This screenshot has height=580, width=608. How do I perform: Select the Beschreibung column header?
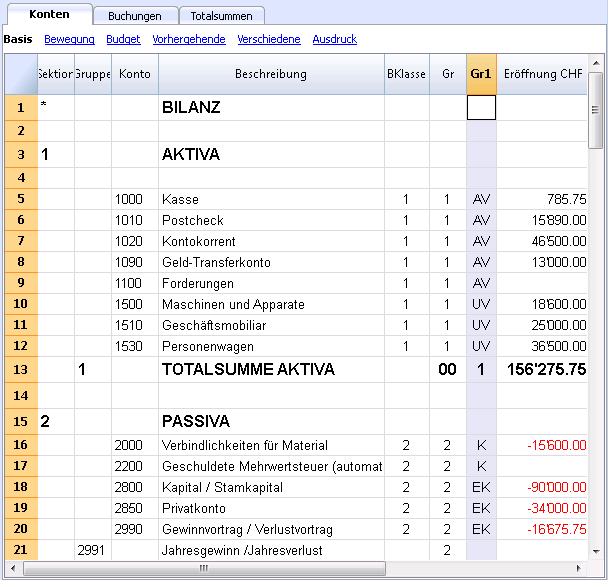tap(271, 74)
